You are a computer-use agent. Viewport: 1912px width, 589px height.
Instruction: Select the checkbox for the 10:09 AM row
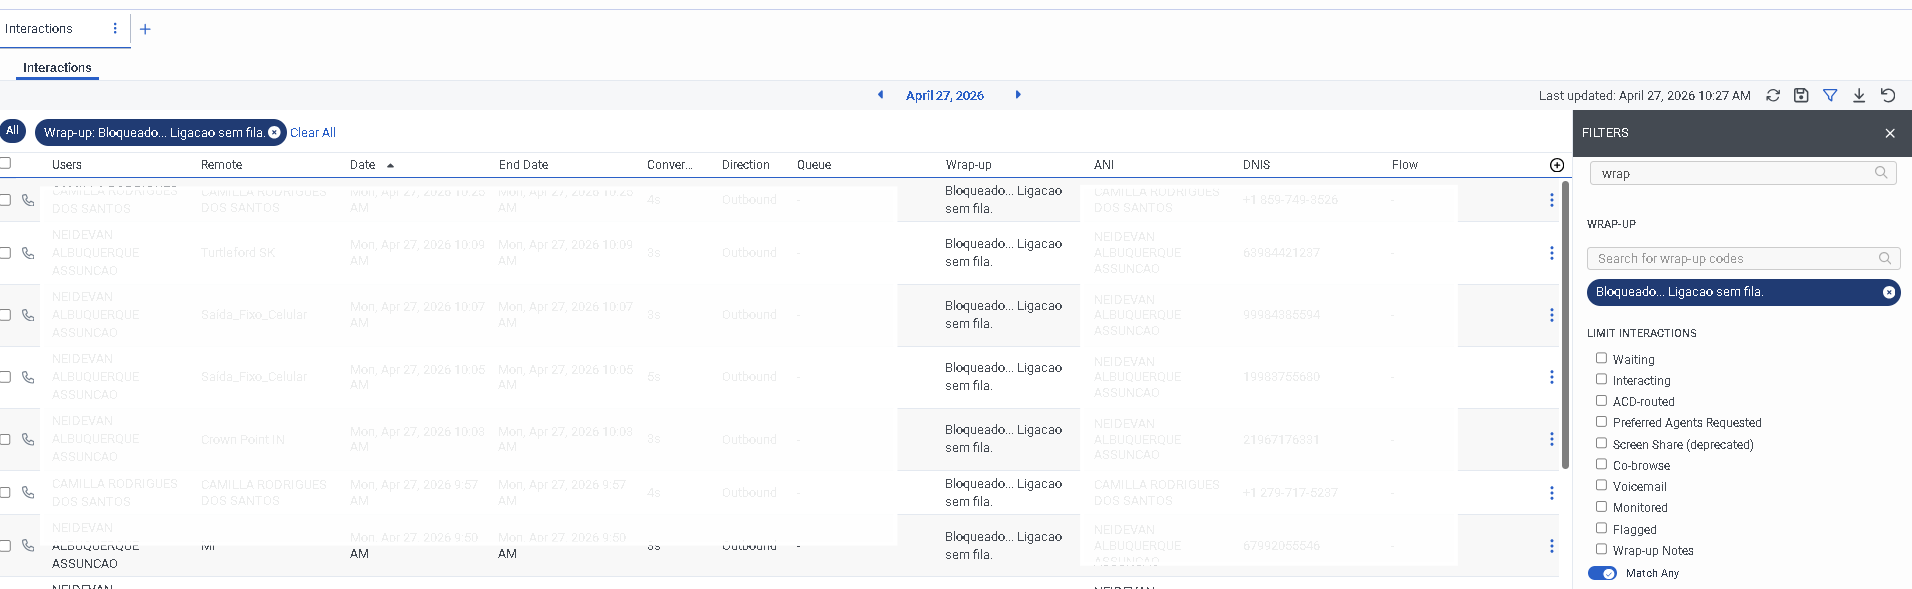tap(5, 253)
